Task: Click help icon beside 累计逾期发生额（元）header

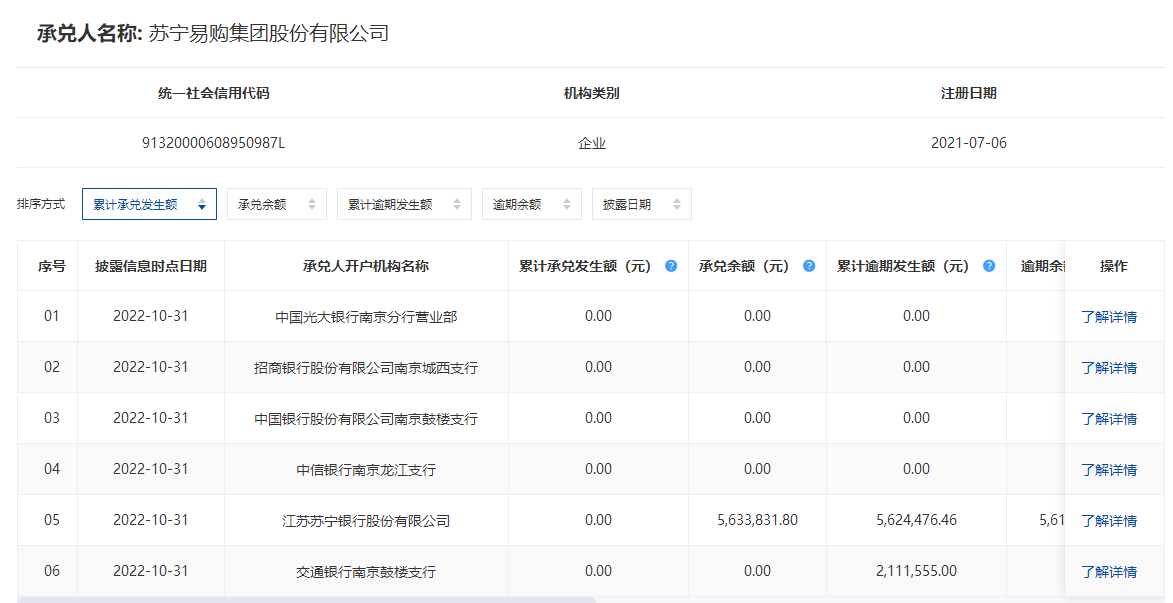Action: (x=989, y=266)
